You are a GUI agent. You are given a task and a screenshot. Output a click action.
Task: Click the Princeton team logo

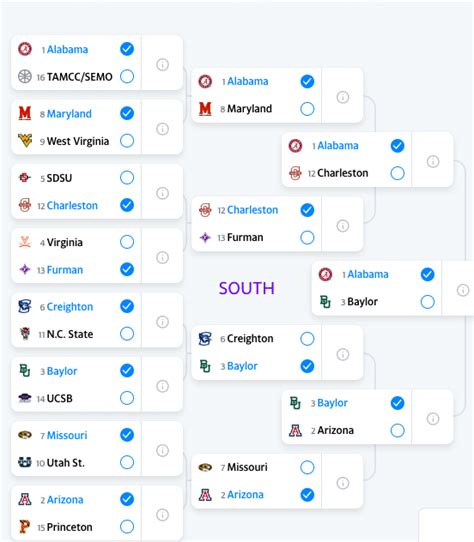click(x=25, y=527)
